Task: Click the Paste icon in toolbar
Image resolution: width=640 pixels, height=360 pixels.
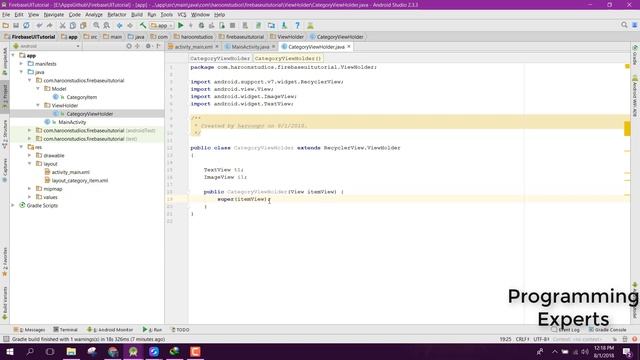Action: click(x=83, y=25)
